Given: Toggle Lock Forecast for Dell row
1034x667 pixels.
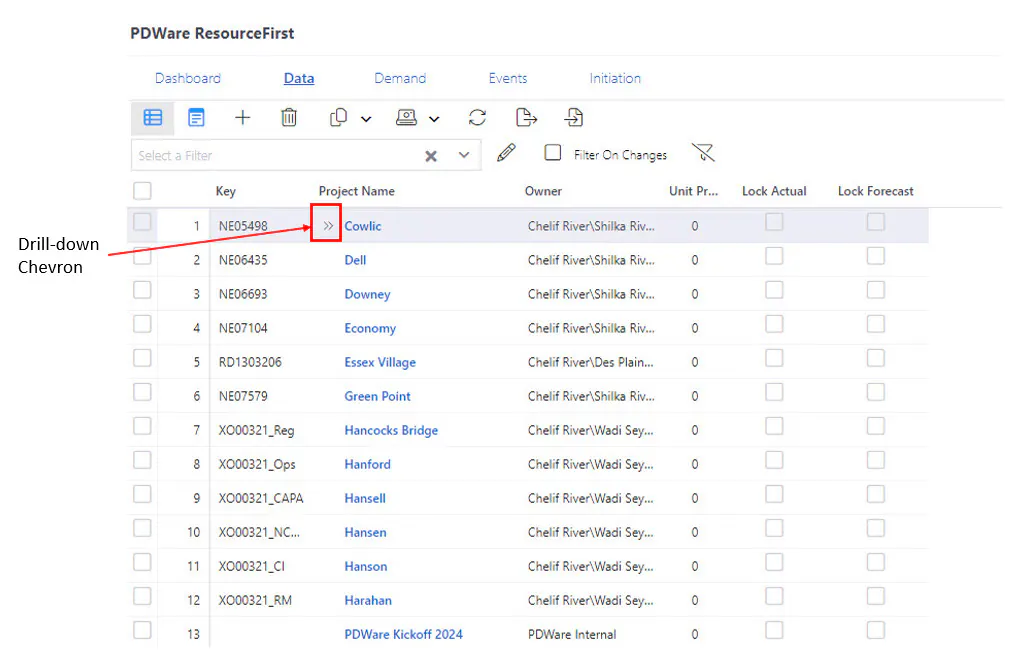Looking at the screenshot, I should 876,256.
